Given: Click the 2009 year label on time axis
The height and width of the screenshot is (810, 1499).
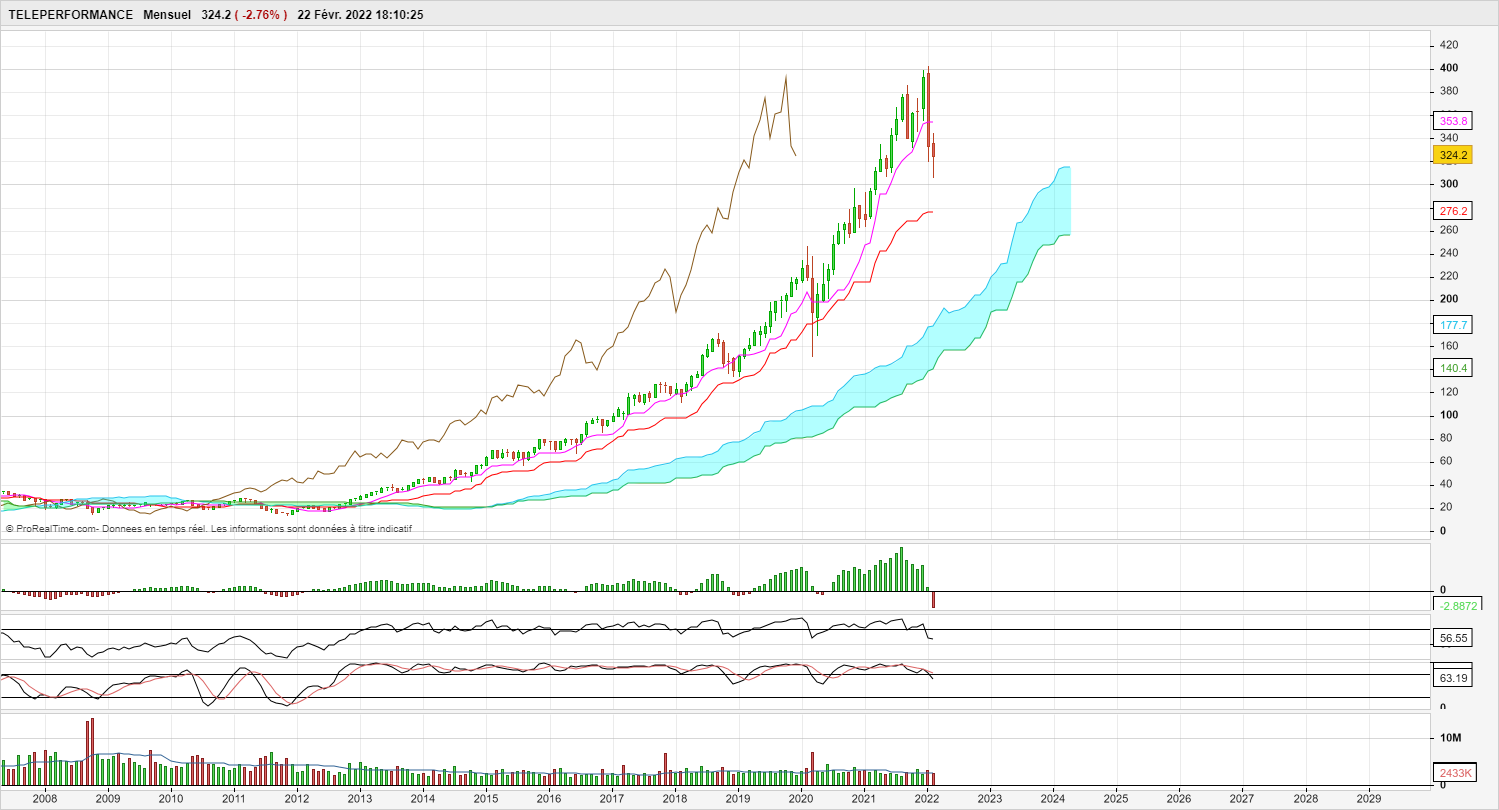Looking at the screenshot, I should click(x=108, y=799).
